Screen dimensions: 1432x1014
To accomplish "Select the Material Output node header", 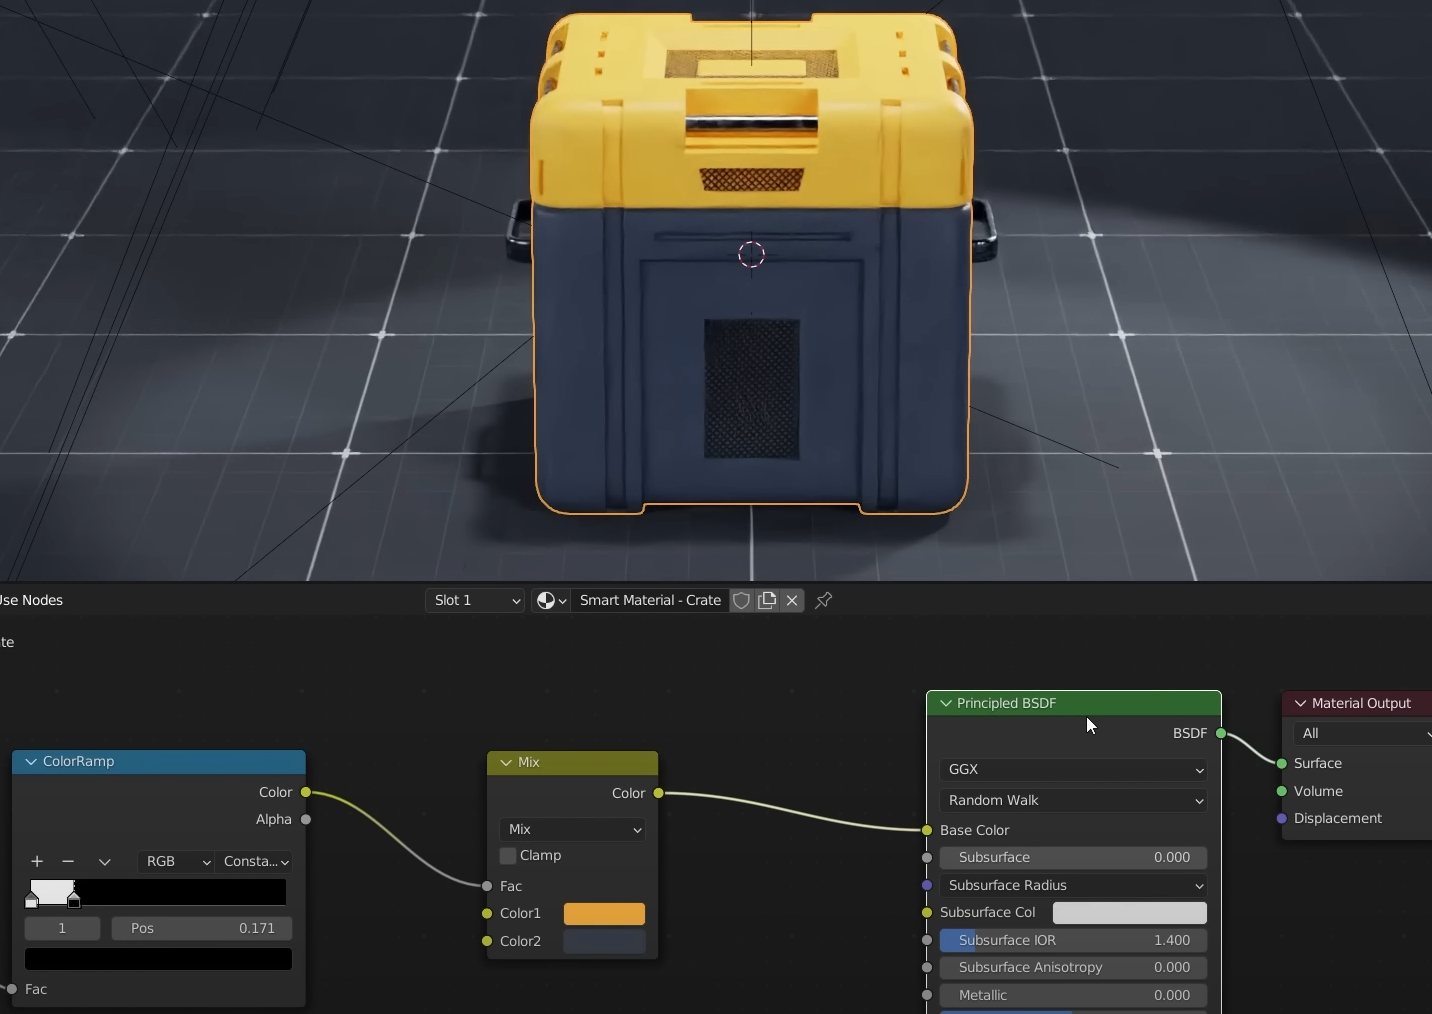I will [1357, 703].
